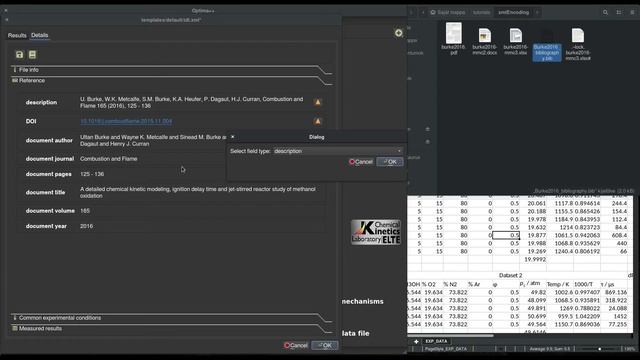Screen dimensions: 640x360
Task: Click the document title value text
Action: click(x=198, y=193)
